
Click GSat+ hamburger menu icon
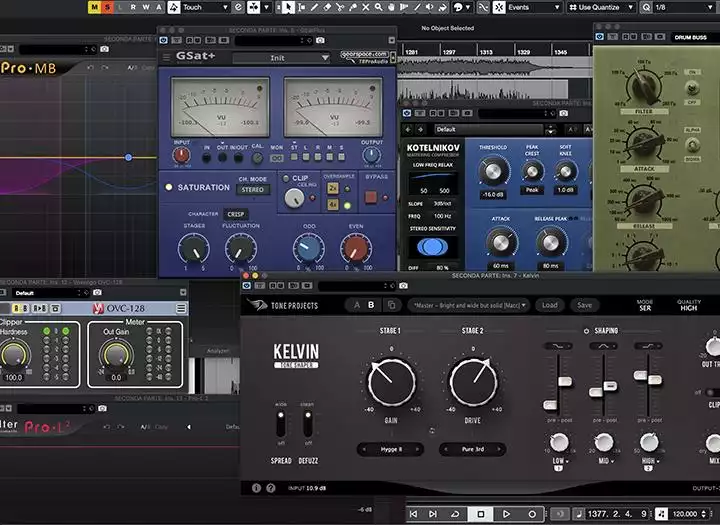click(x=166, y=57)
